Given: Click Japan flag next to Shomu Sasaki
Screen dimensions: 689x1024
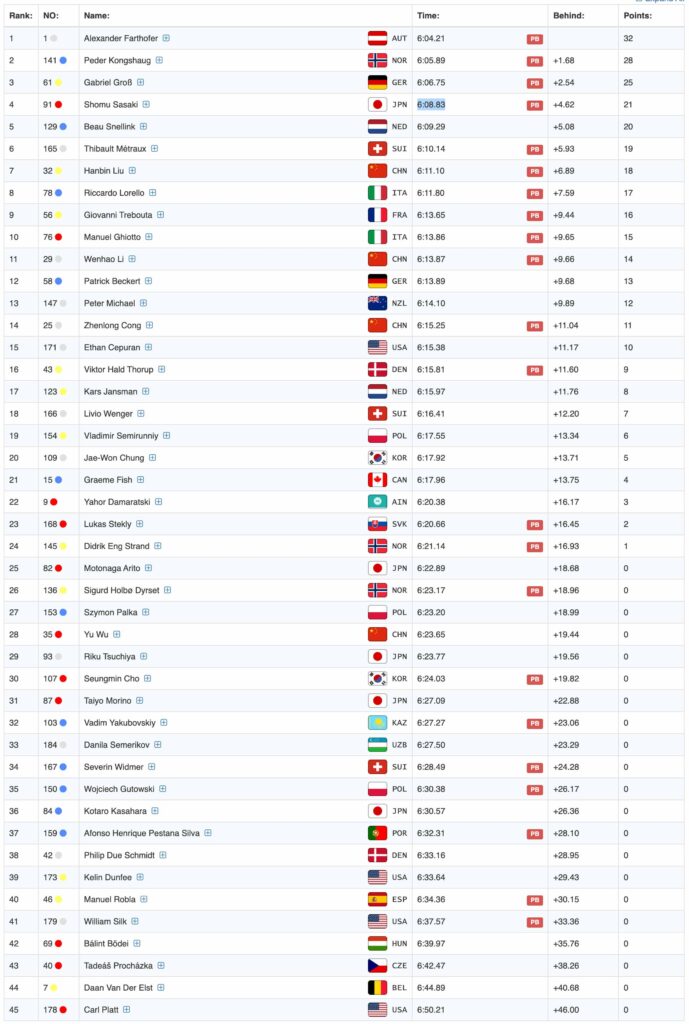Looking at the screenshot, I should [377, 104].
